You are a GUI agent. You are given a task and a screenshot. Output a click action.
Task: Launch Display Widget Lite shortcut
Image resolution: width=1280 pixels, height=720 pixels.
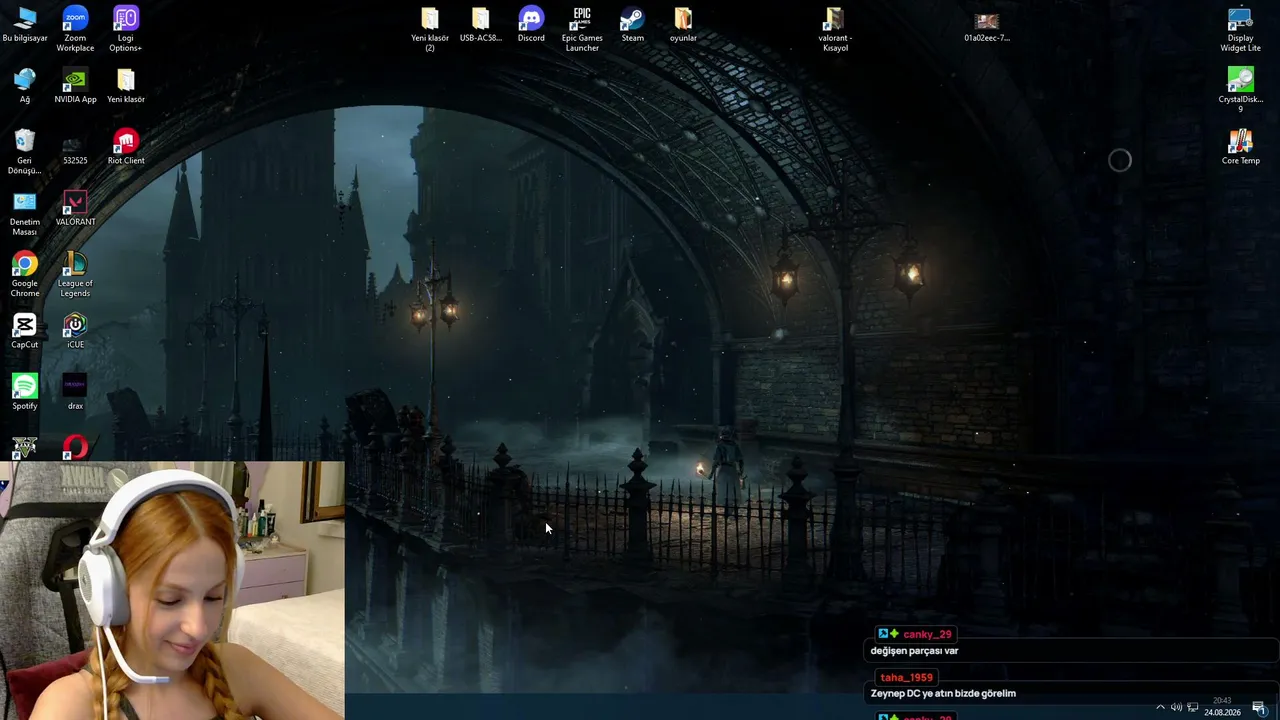[x=1240, y=29]
